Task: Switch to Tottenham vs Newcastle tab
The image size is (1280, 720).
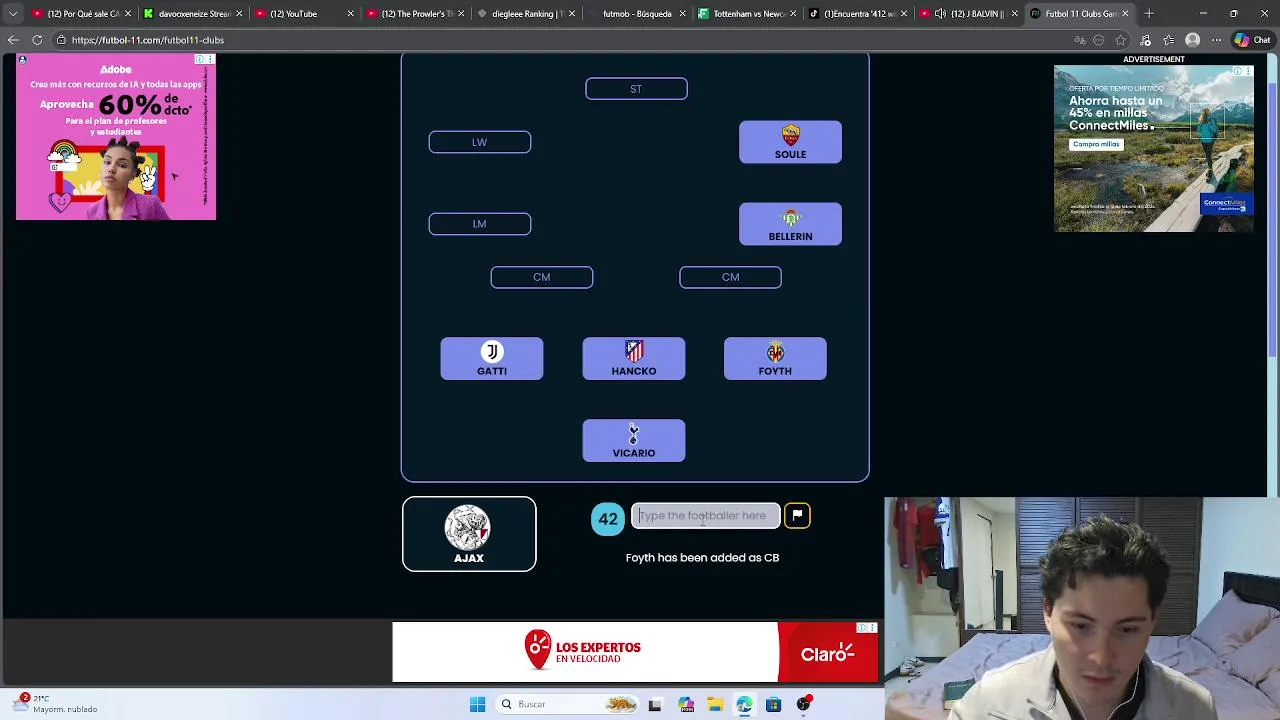Action: pyautogui.click(x=747, y=14)
